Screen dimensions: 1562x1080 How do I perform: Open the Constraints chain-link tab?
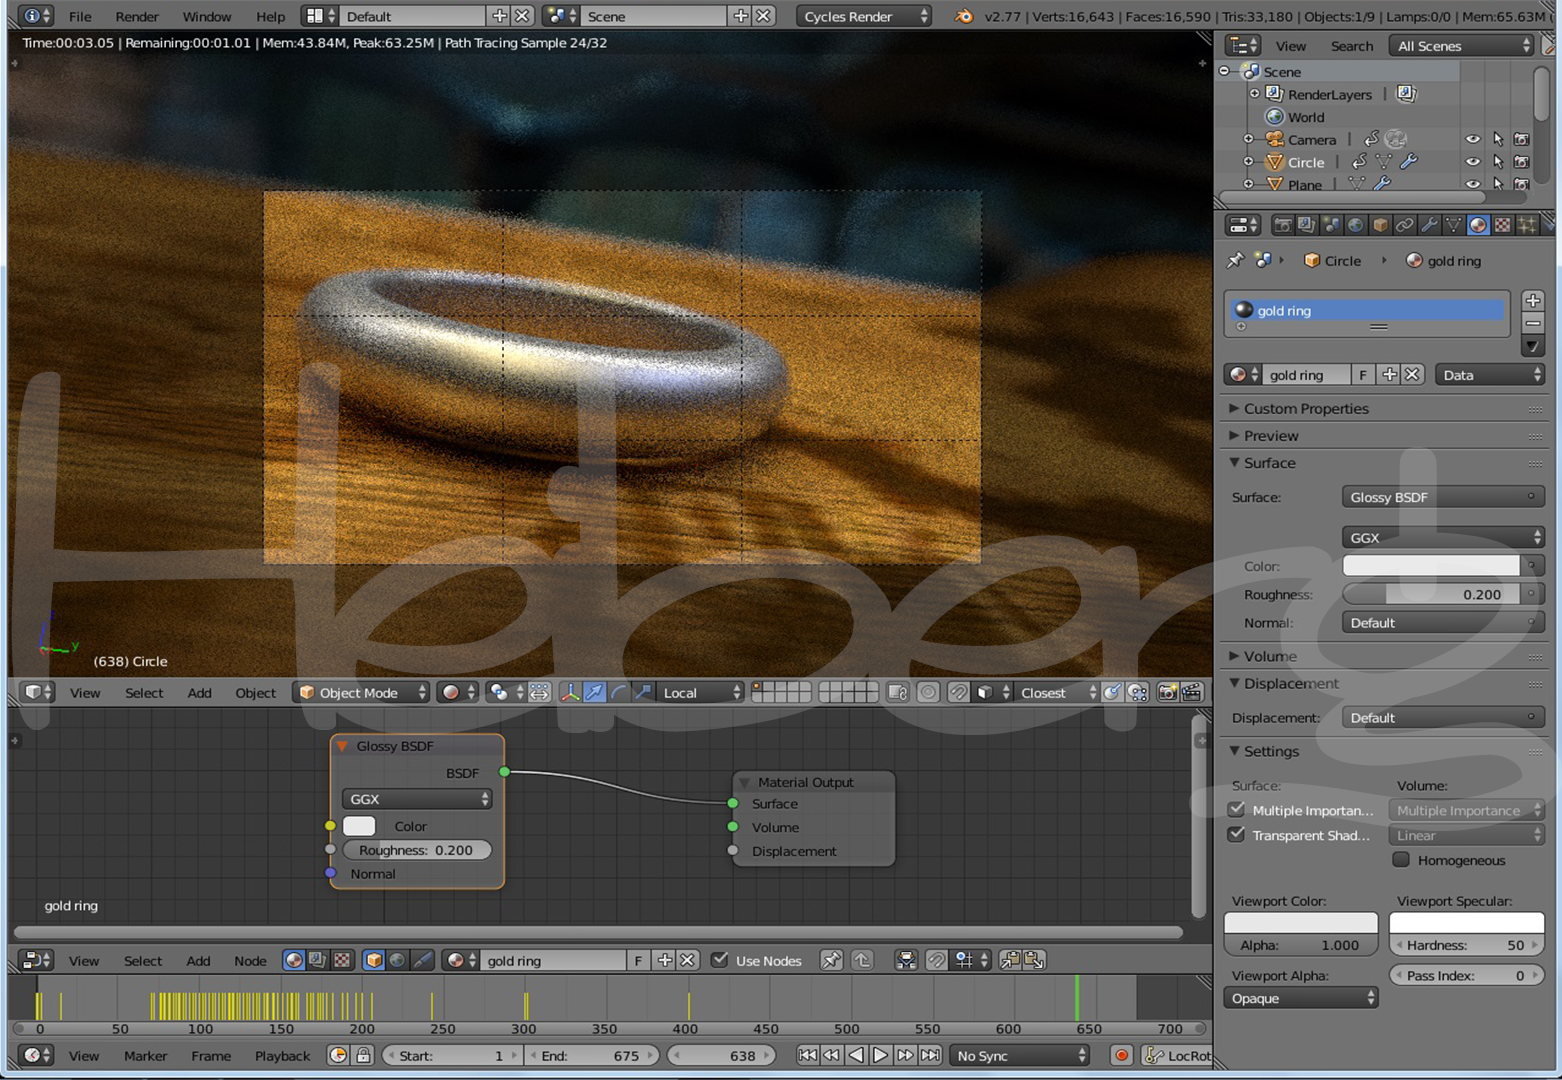tap(1405, 225)
